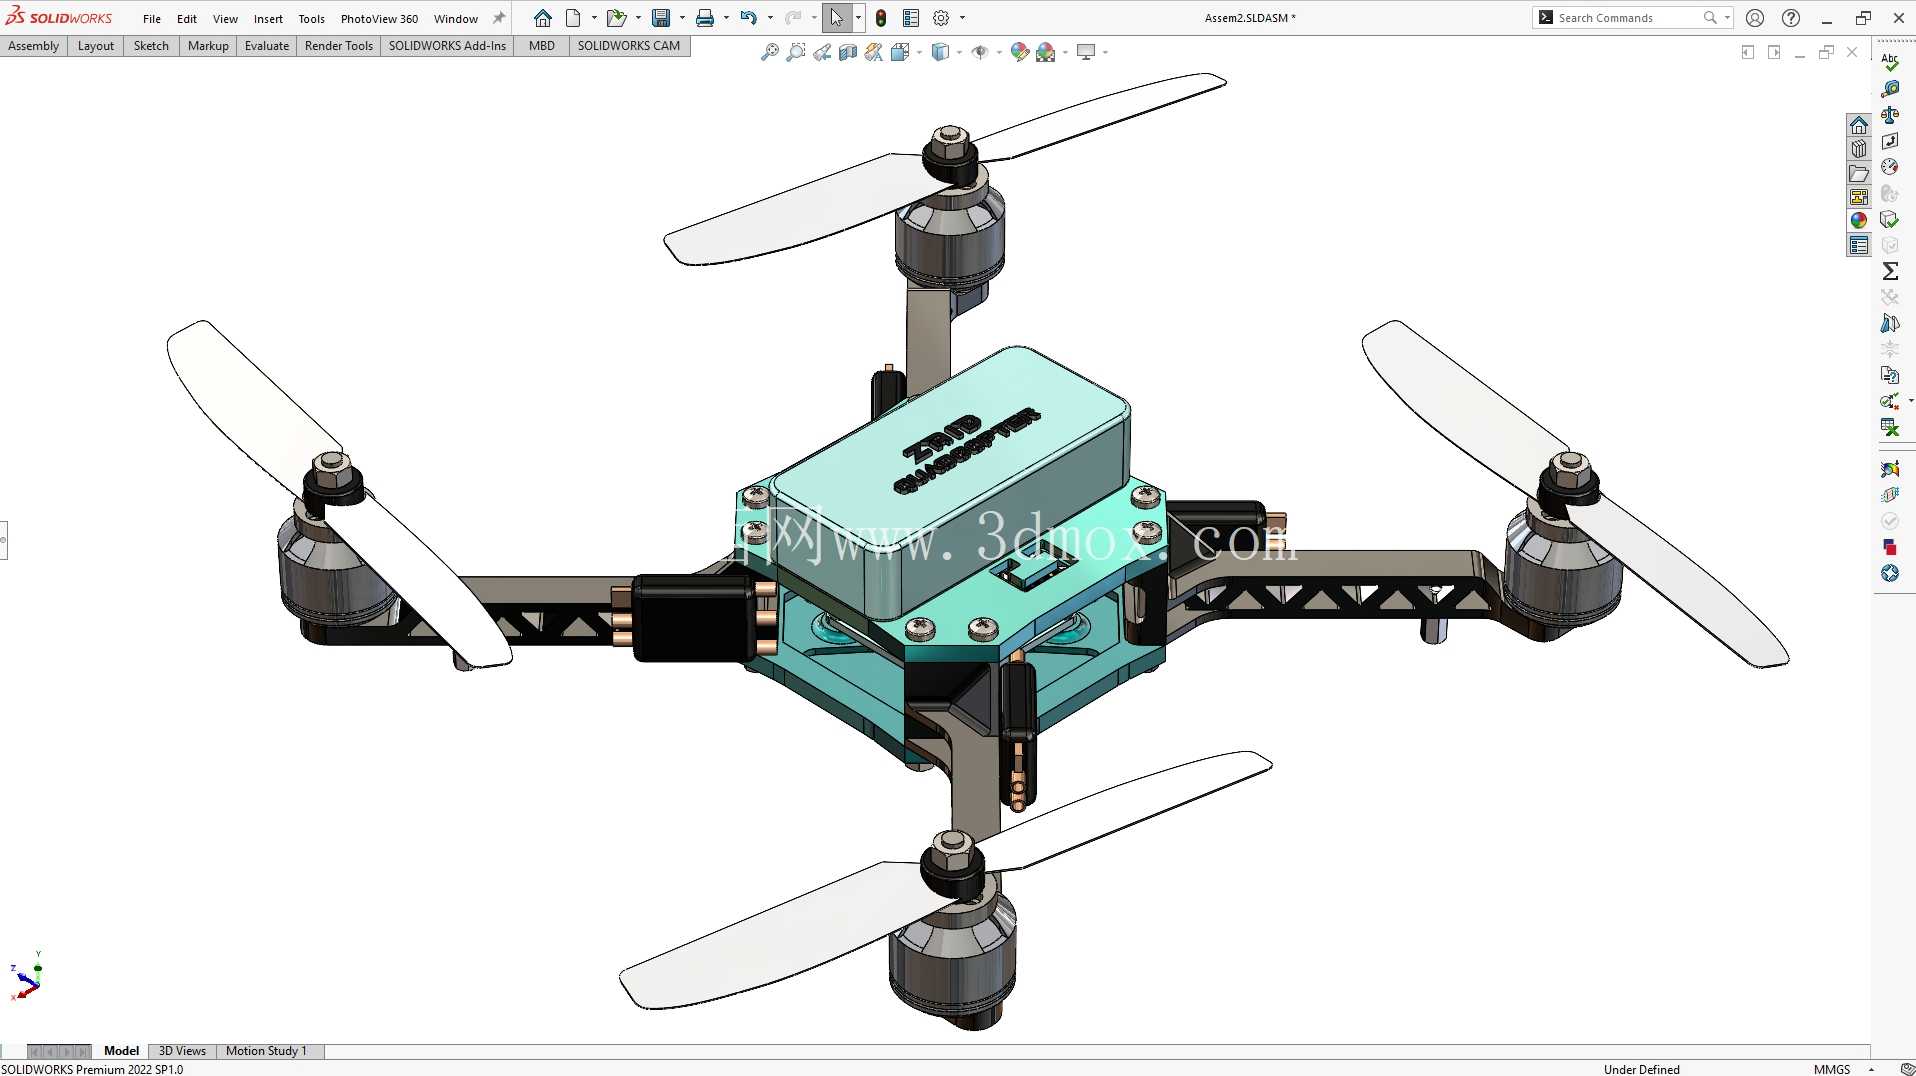The image size is (1916, 1076).
Task: Click red and blue Compare Documents icon
Action: point(1890,547)
